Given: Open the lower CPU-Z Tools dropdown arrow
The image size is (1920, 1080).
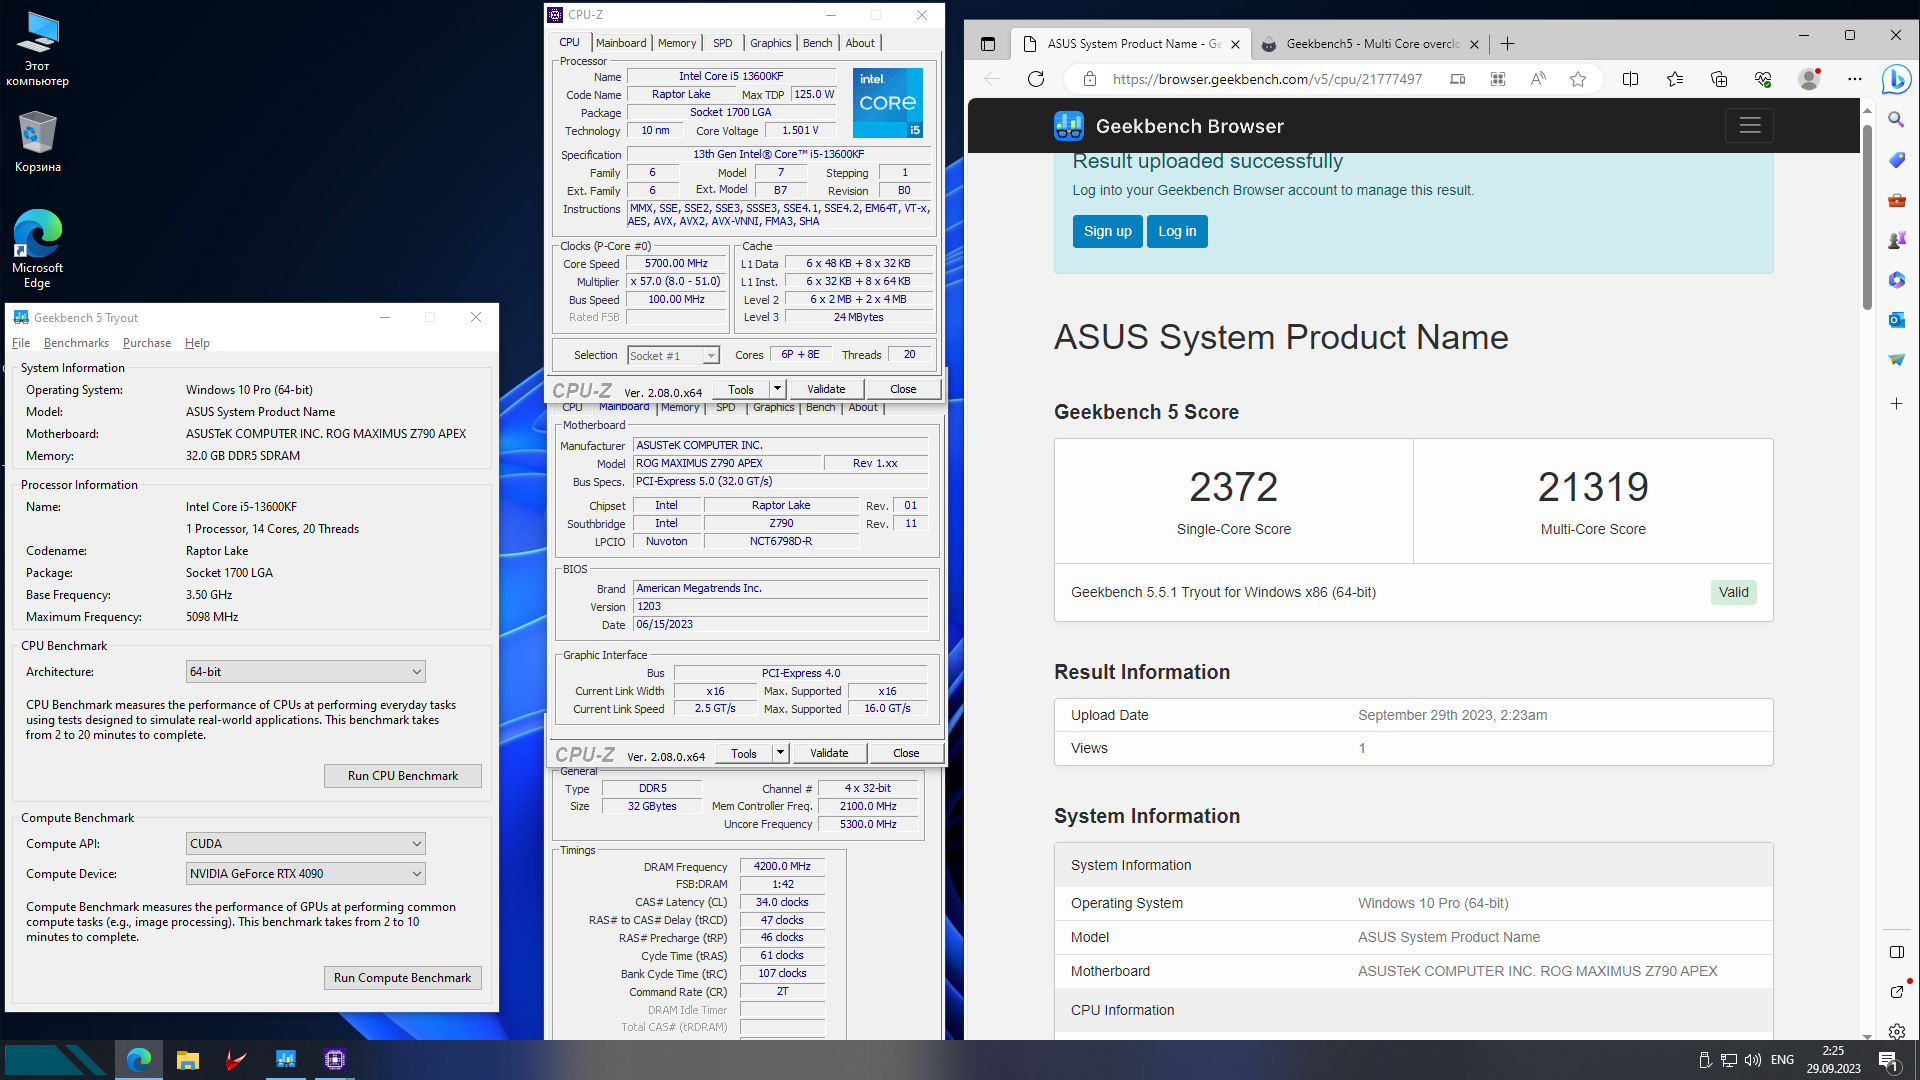Looking at the screenshot, I should pos(780,753).
